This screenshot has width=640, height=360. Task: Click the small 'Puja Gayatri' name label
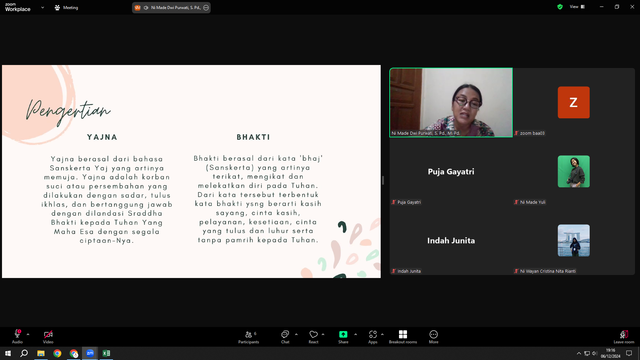[409, 202]
